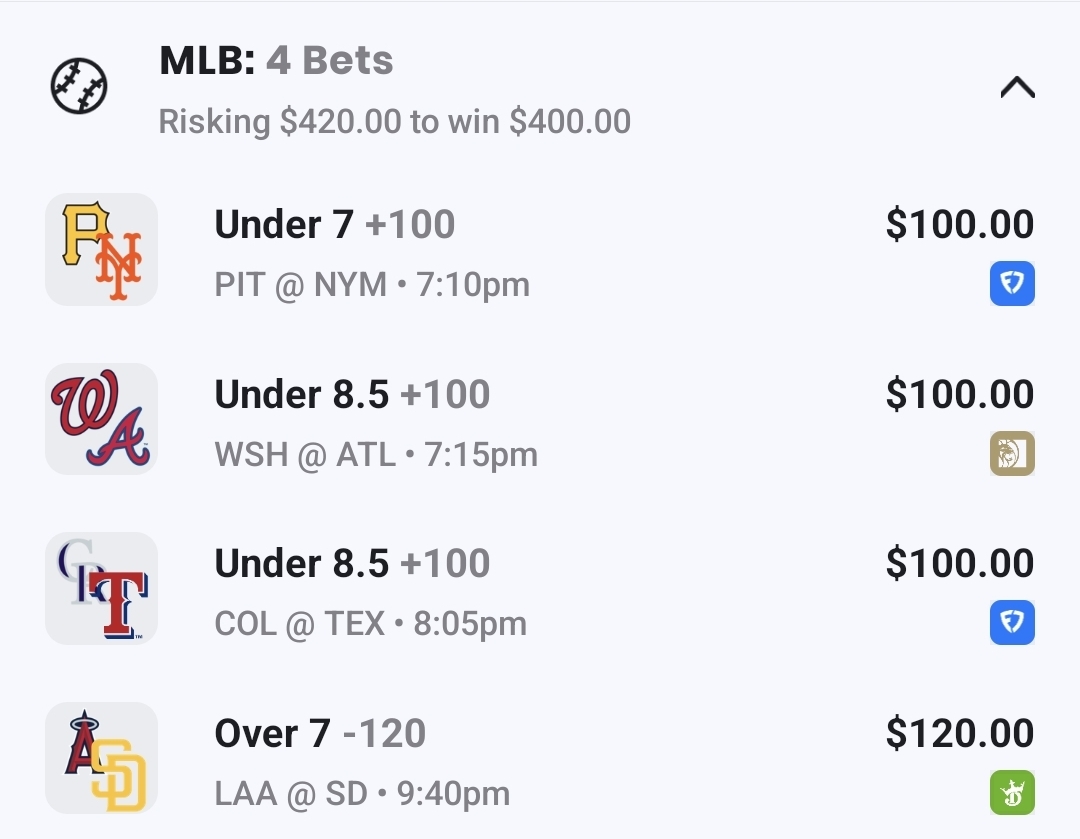Image resolution: width=1080 pixels, height=839 pixels.
Task: Open PIT @ NYM 7:10pm game details
Action: [x=372, y=285]
